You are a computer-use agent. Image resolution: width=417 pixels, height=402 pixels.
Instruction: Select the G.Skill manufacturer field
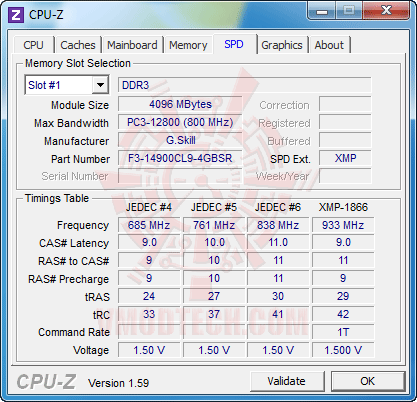[x=180, y=140]
